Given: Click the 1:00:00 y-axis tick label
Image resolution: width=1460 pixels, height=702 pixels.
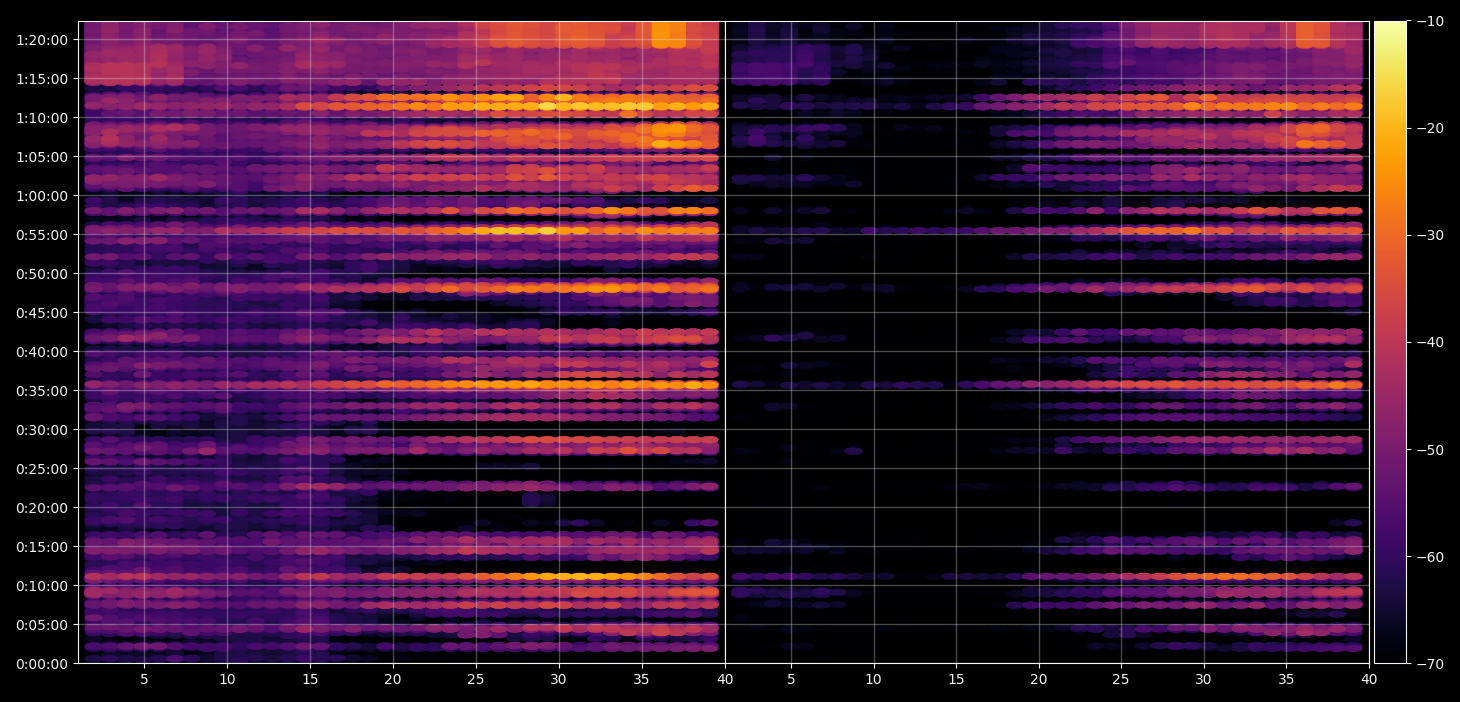Looking at the screenshot, I should tap(42, 196).
